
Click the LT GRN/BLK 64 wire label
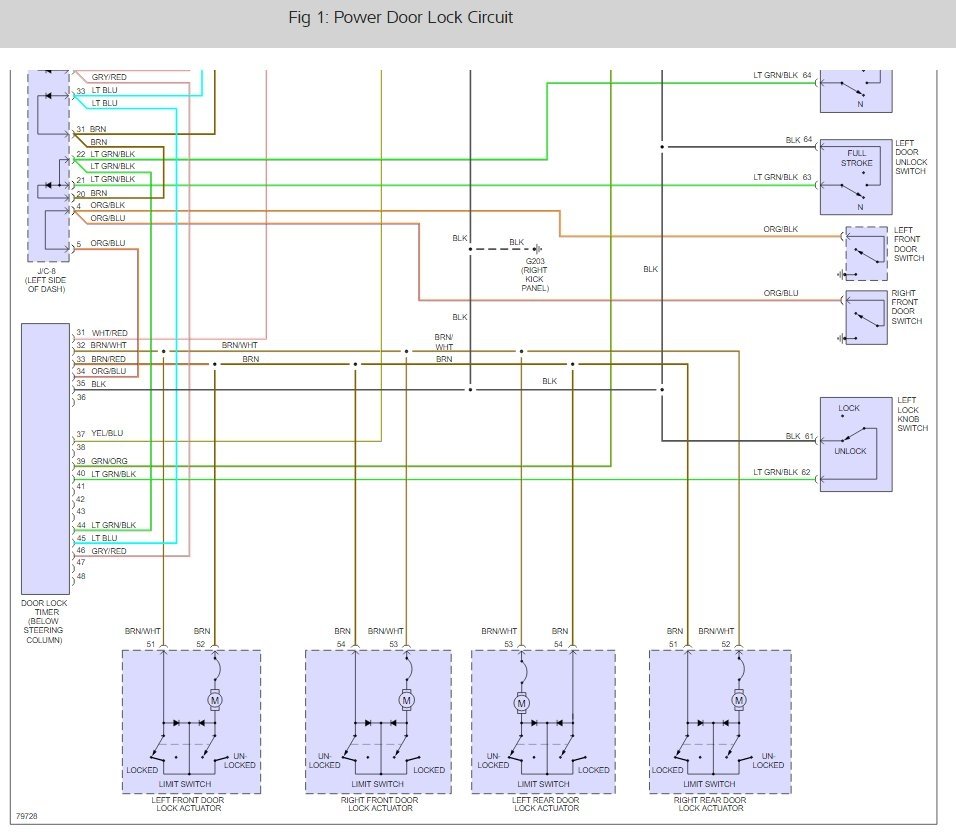[x=782, y=75]
